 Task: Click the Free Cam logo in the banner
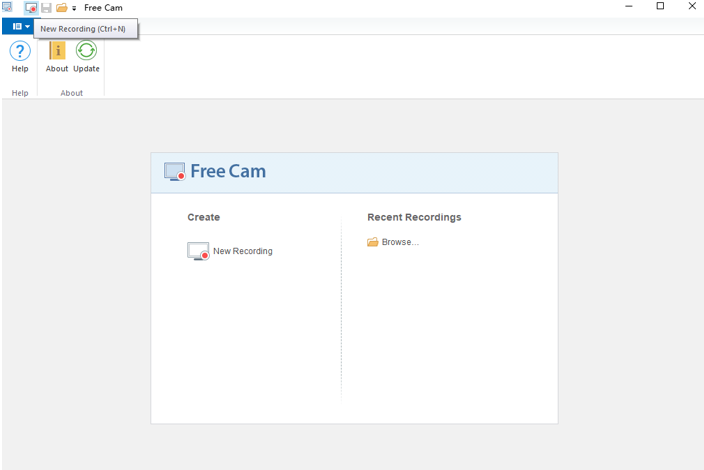click(x=175, y=171)
